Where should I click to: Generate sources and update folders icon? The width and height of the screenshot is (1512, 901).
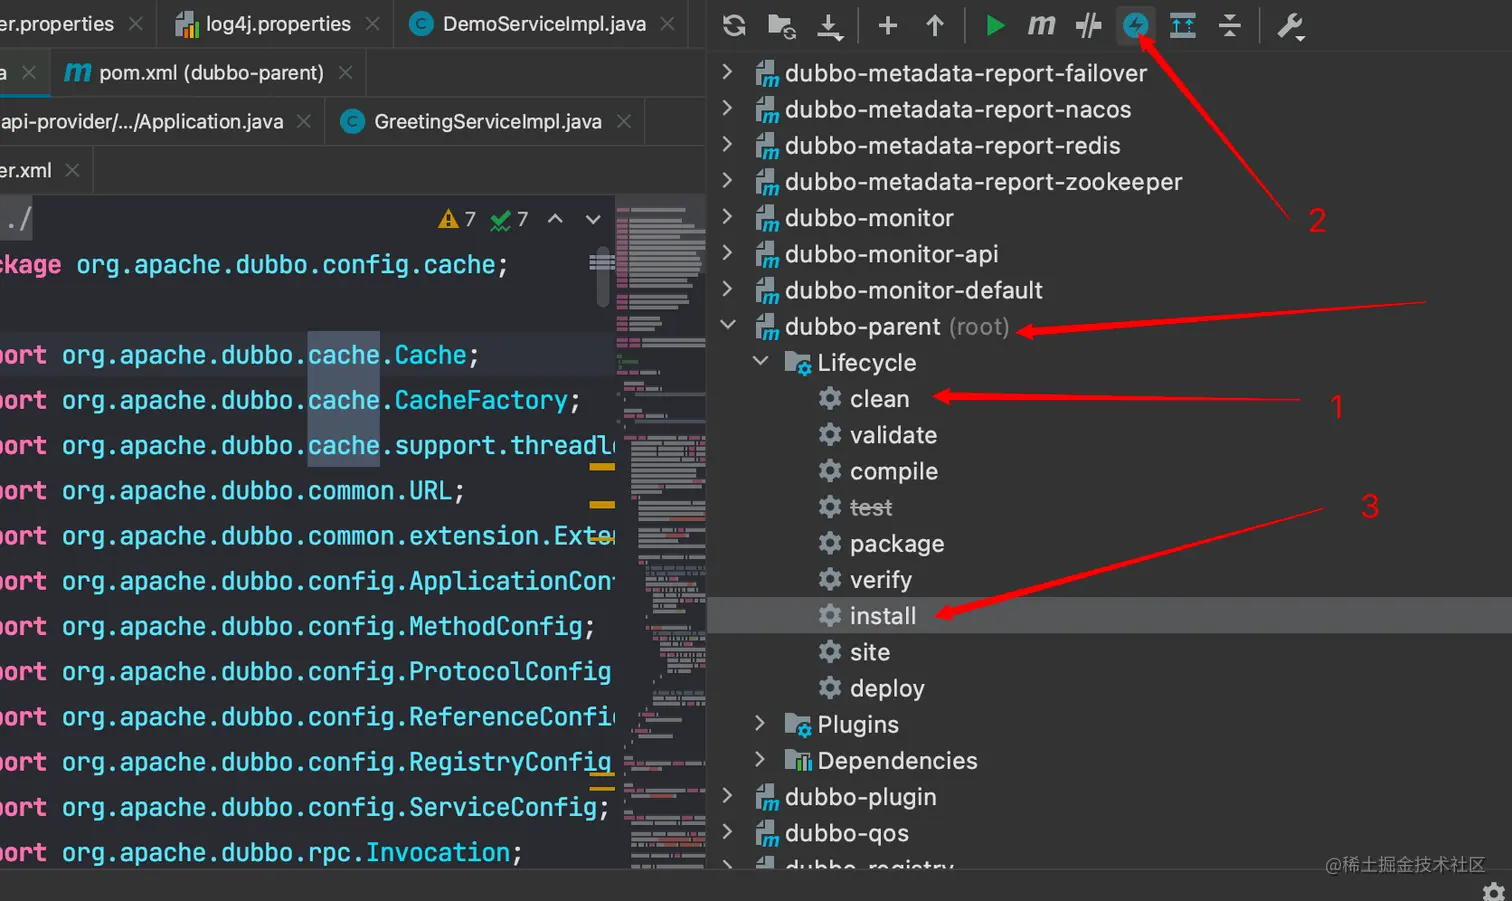[782, 25]
